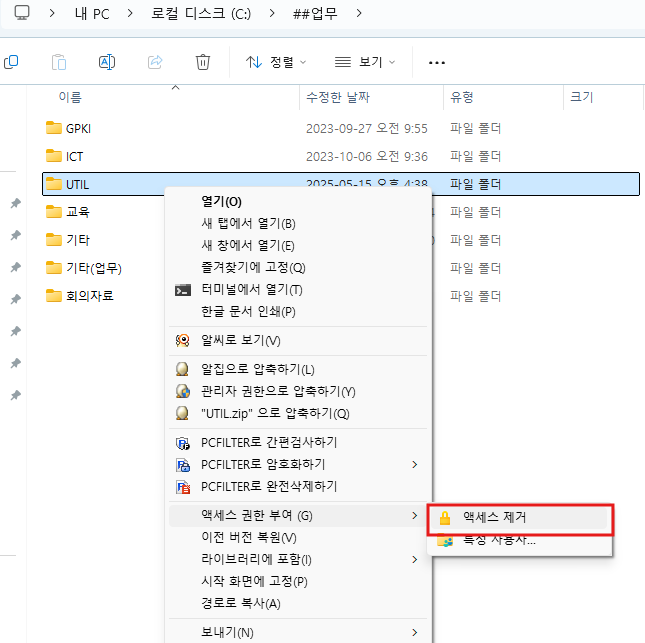
Task: Click the GPKI folder icon
Action: click(54, 128)
